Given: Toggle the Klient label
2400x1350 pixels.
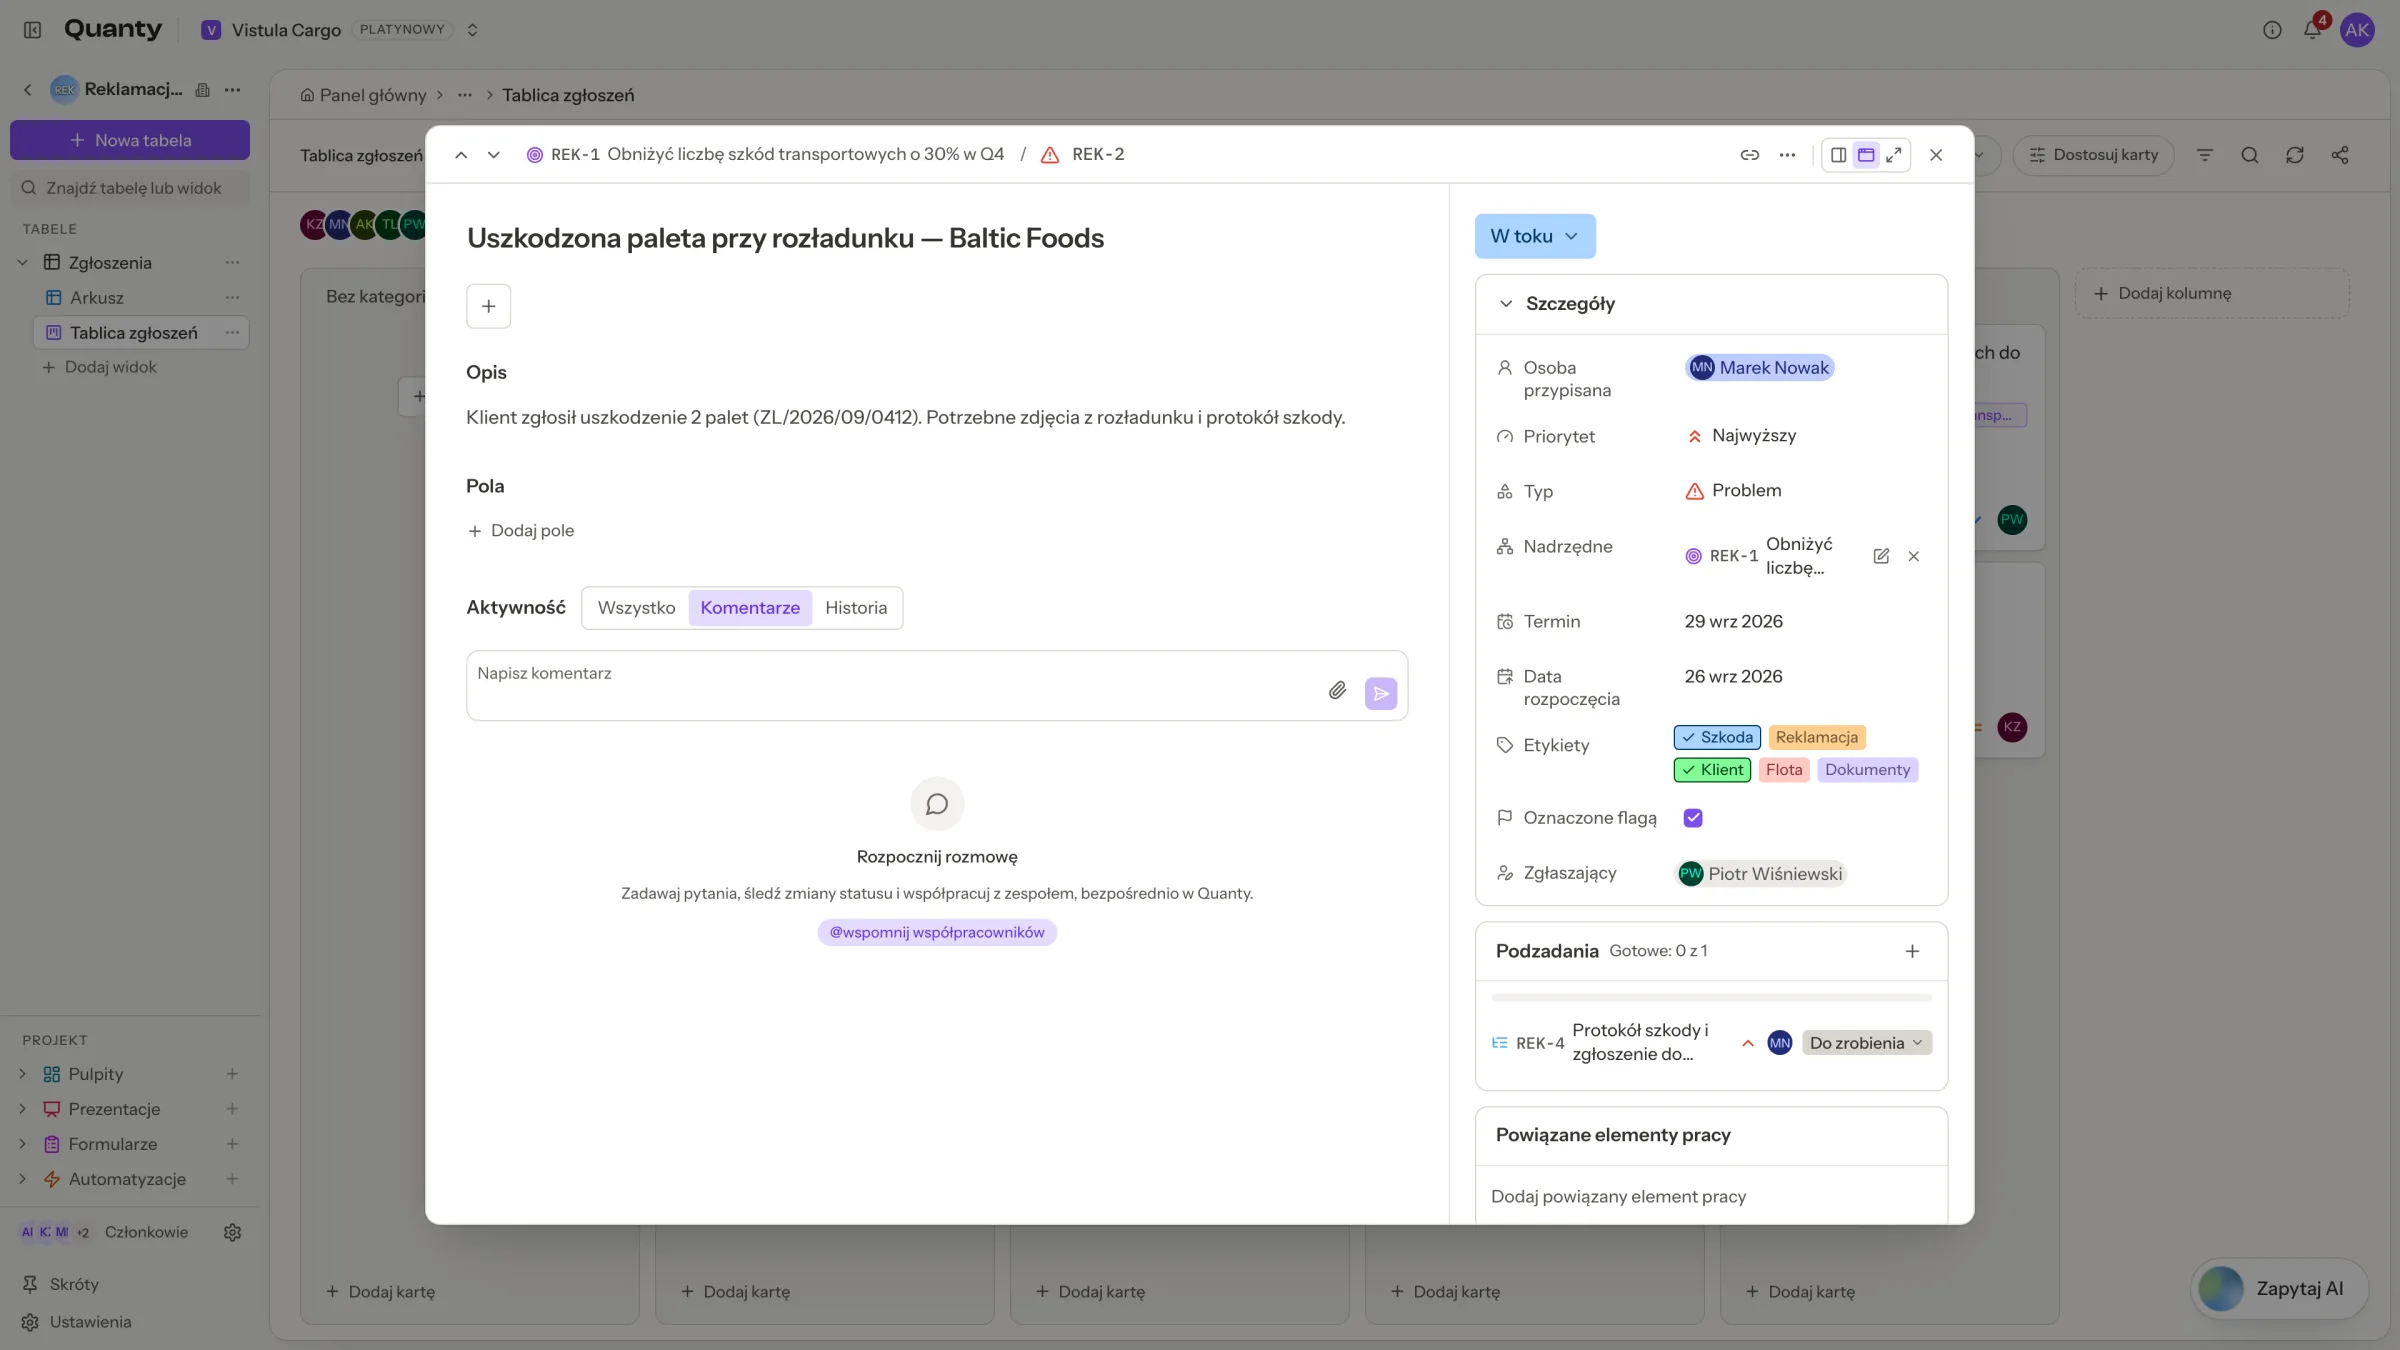Looking at the screenshot, I should [1712, 770].
